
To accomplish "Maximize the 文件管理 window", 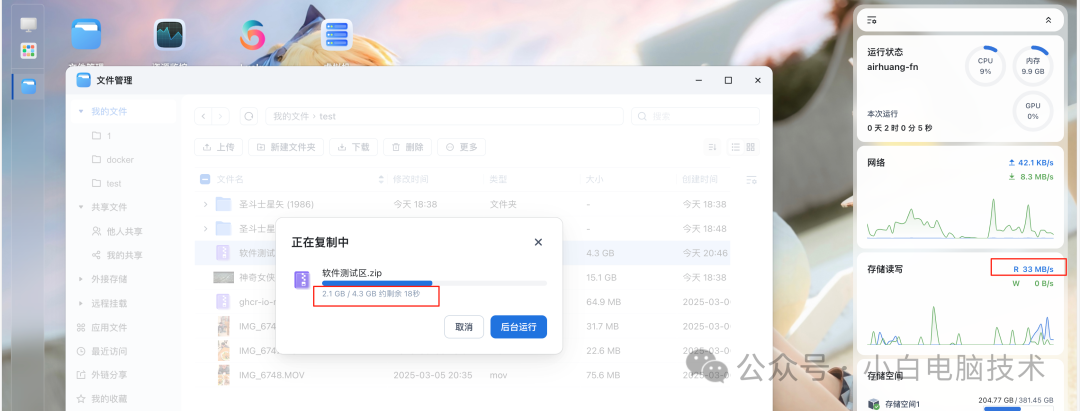I will (728, 81).
